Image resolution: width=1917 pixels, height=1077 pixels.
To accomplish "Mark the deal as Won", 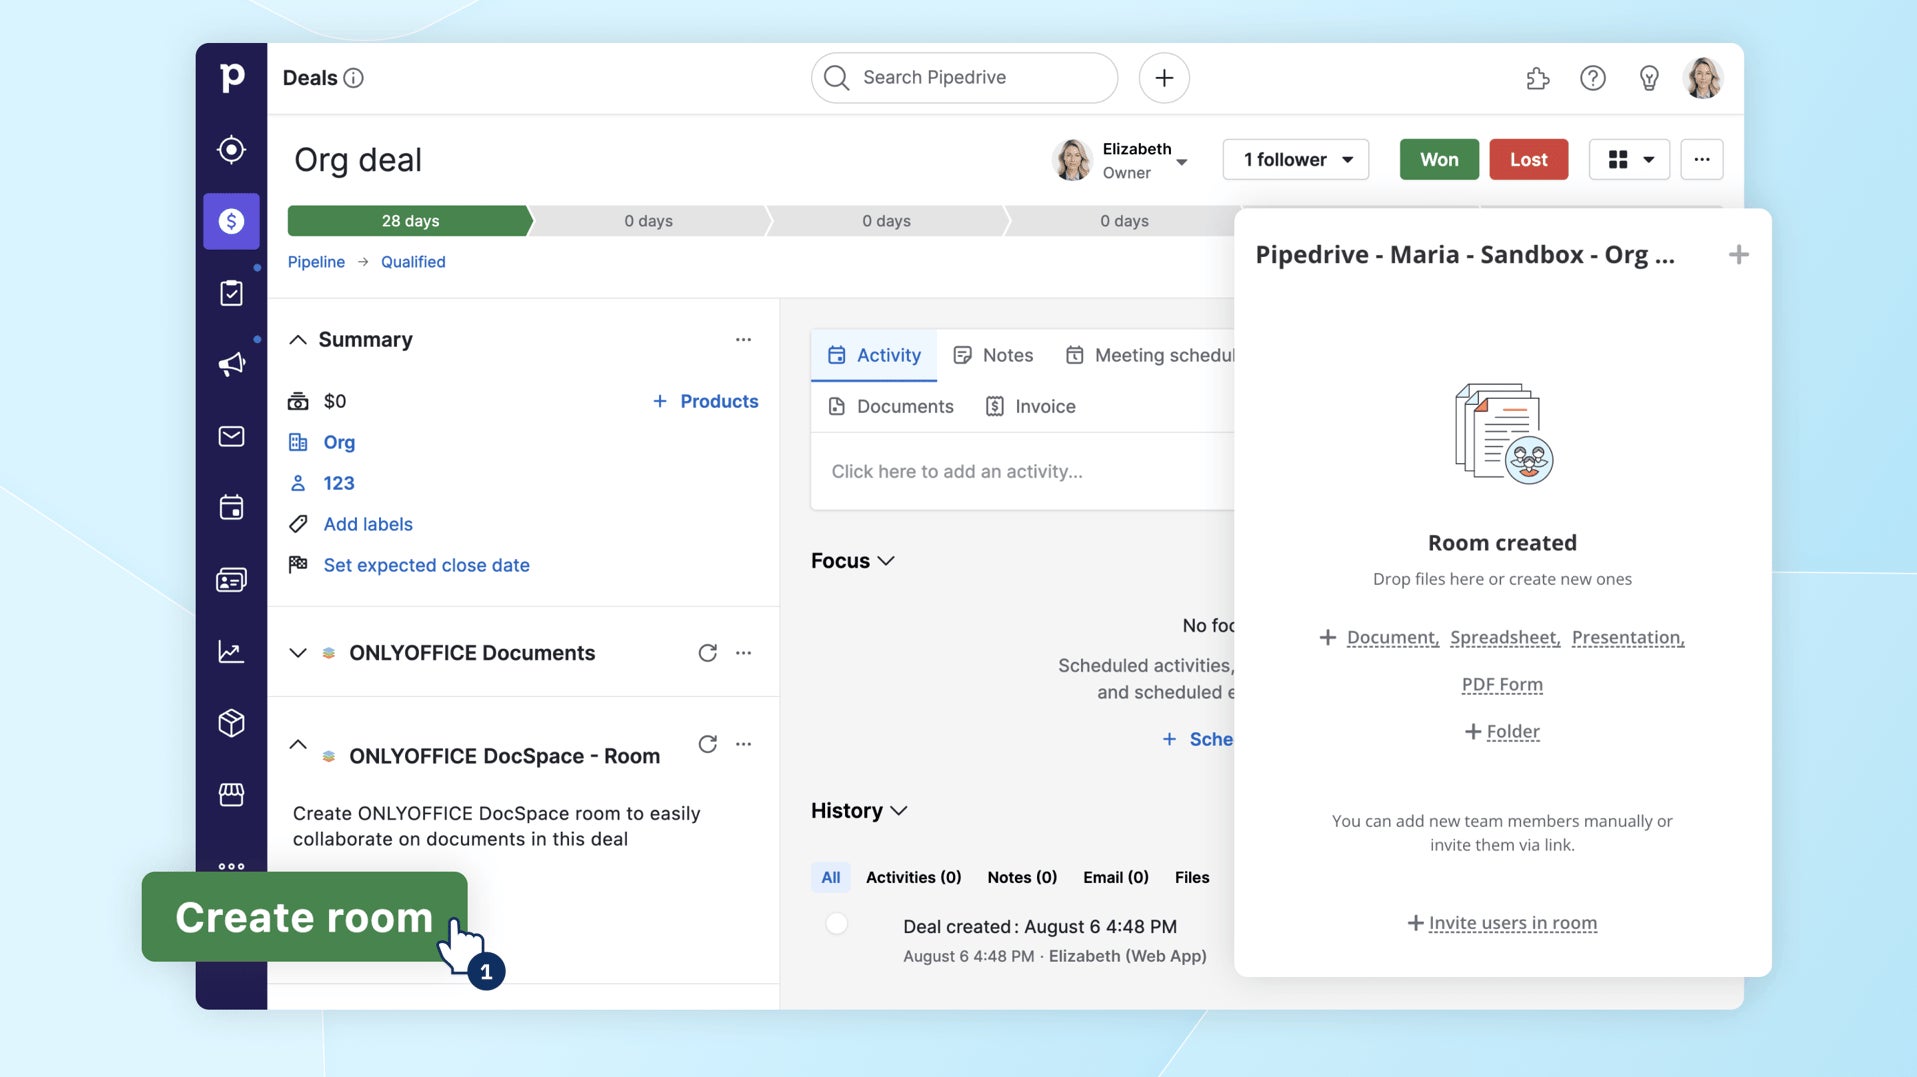I will pos(1439,160).
